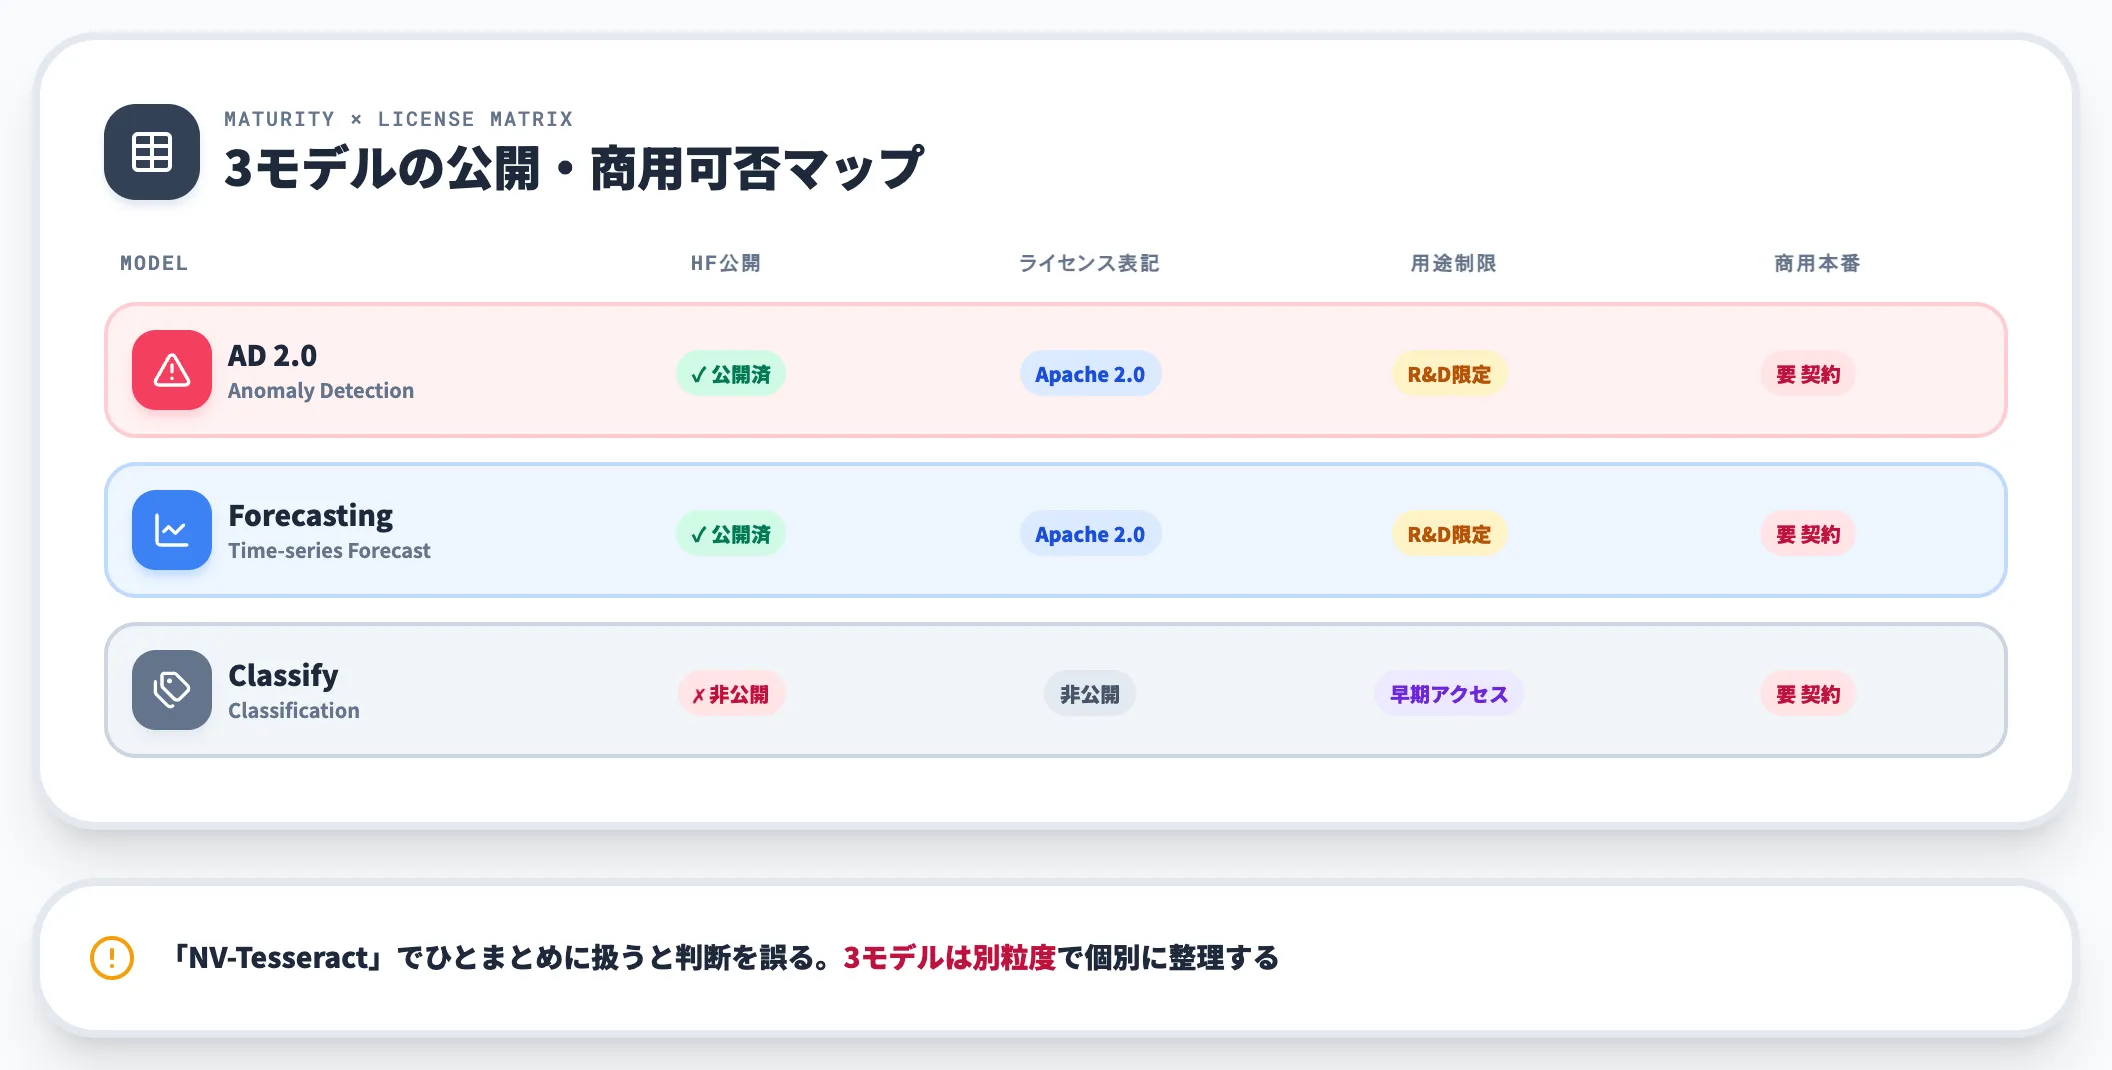Click the Forecasting model name

click(x=311, y=515)
